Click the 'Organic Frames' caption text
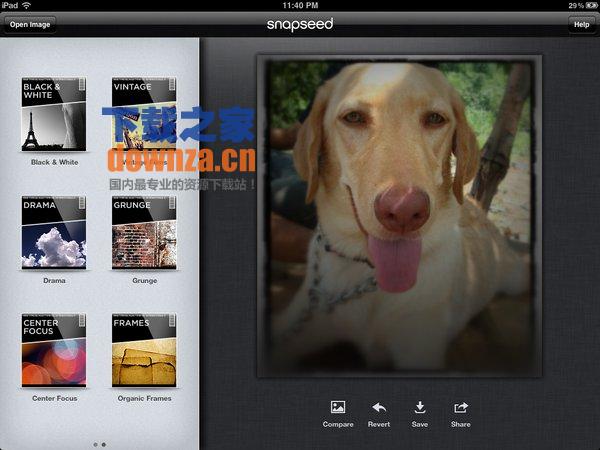This screenshot has width=600, height=450. [145, 398]
